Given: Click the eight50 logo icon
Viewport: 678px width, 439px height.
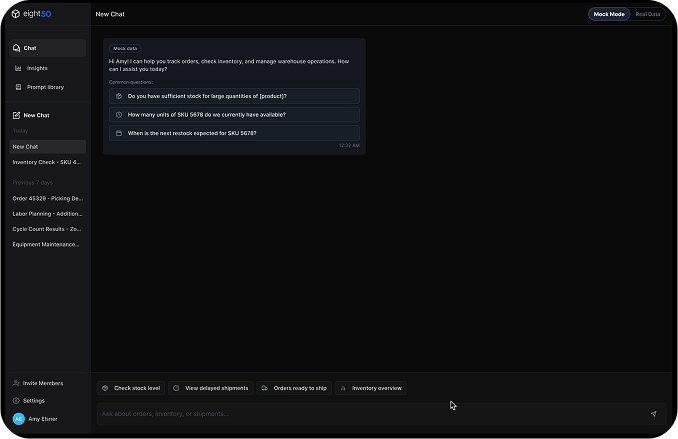Looking at the screenshot, I should click(x=16, y=14).
